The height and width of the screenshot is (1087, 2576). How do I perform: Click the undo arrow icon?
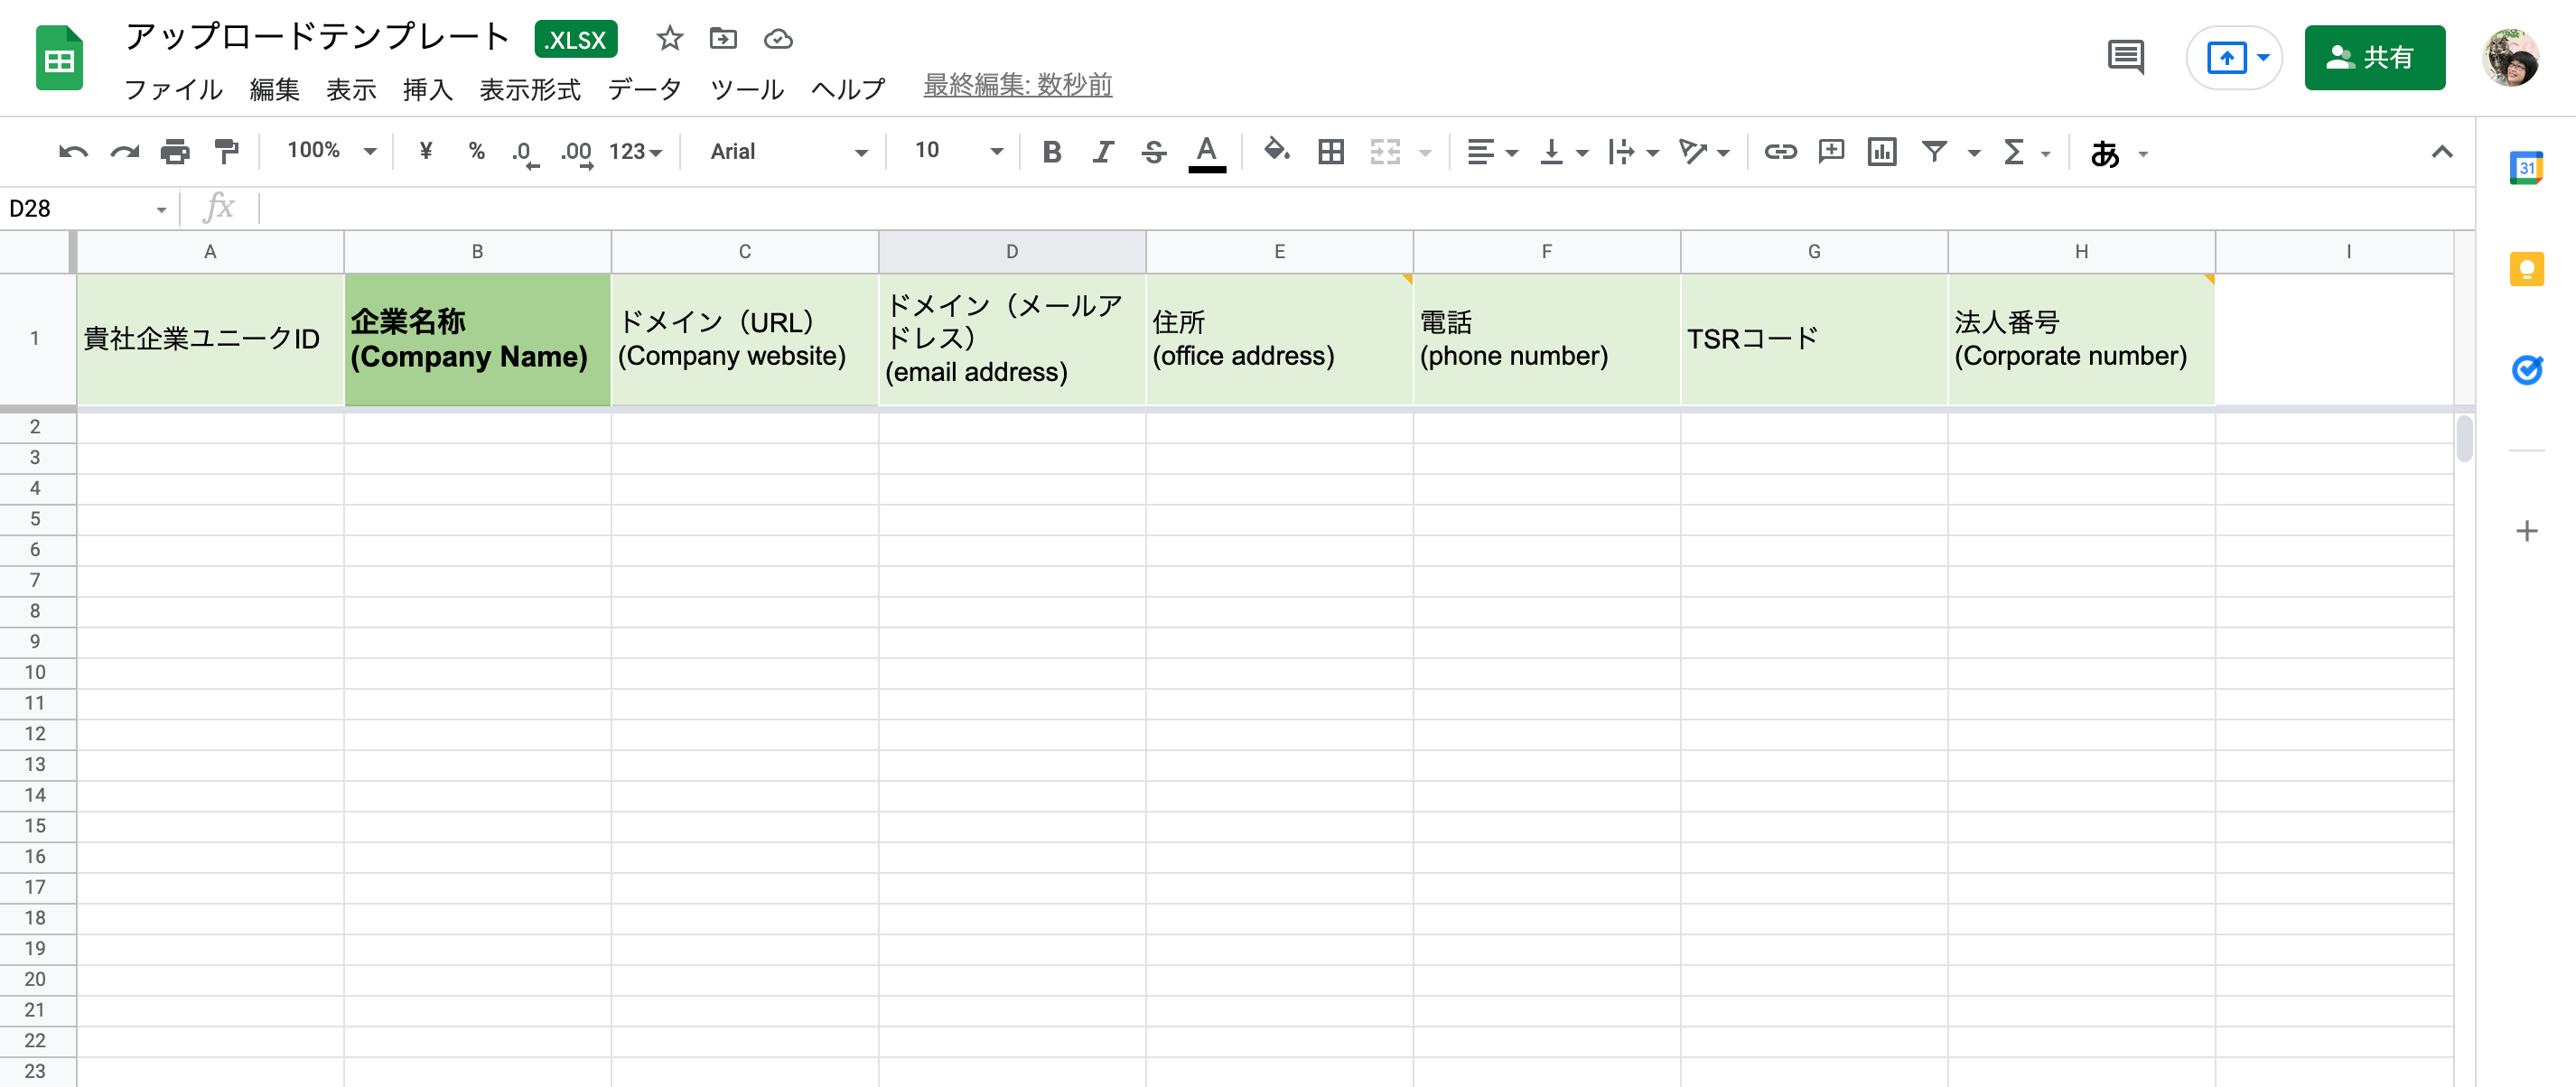73,152
